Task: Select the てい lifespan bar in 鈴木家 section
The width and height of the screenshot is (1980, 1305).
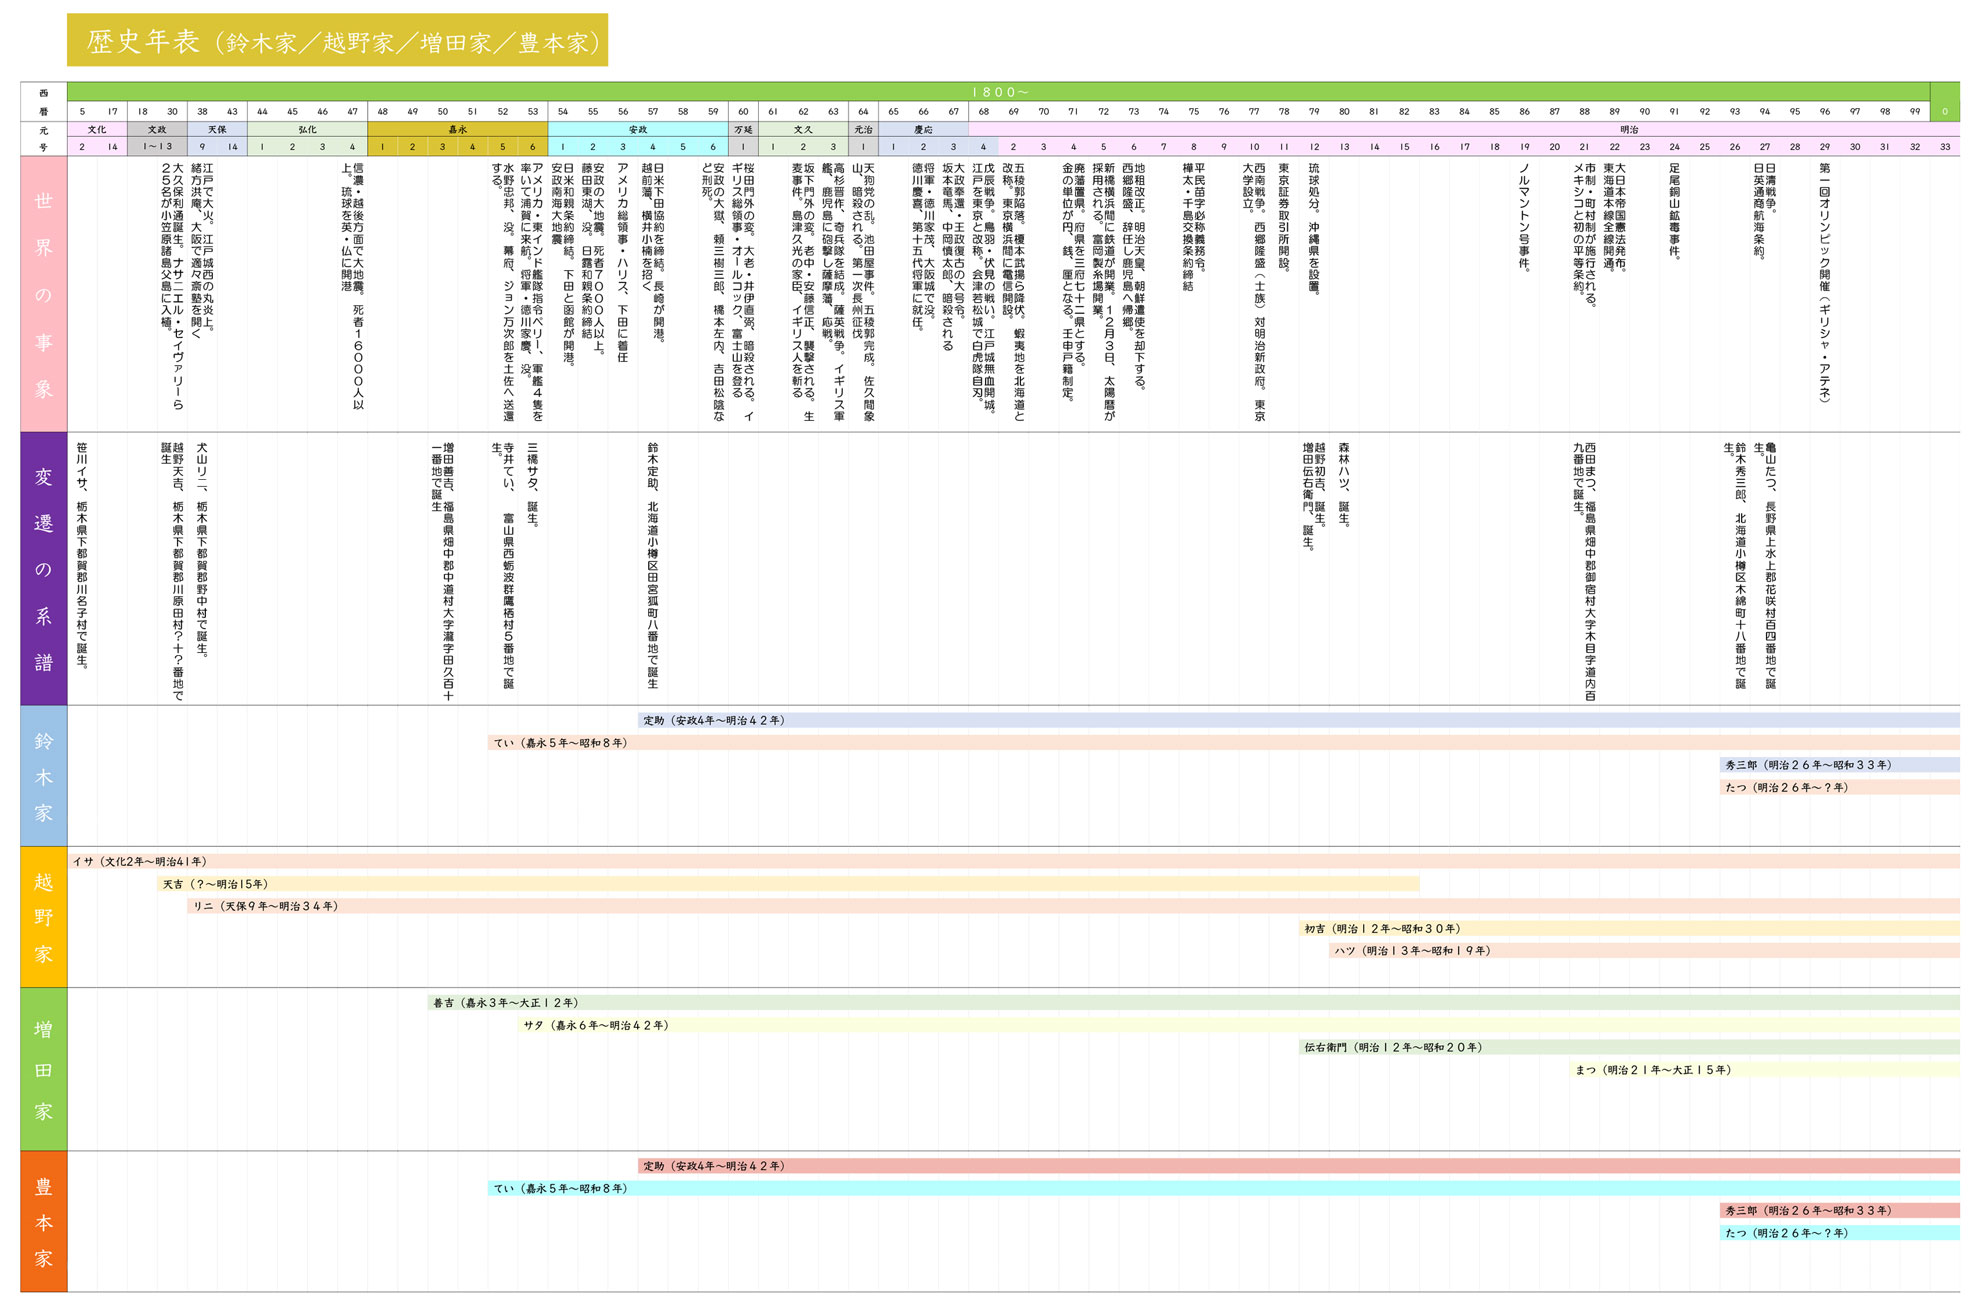Action: click(x=1223, y=743)
